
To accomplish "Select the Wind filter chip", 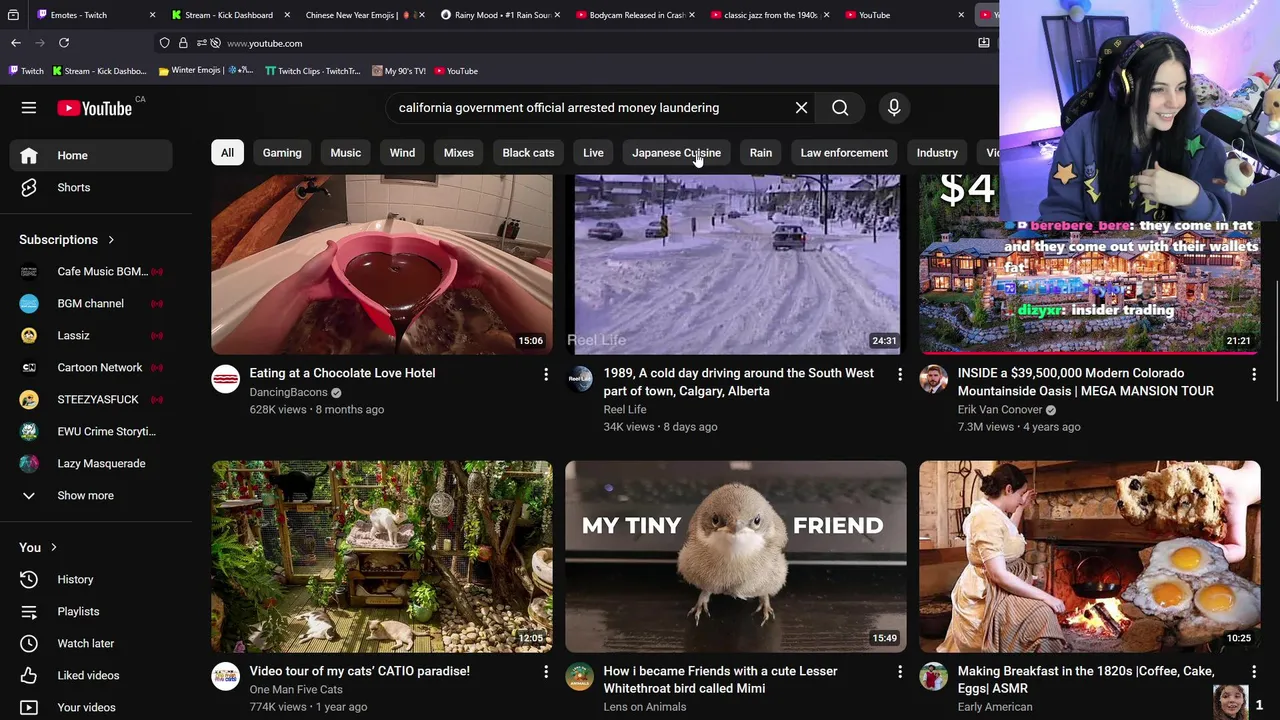I will tap(402, 153).
